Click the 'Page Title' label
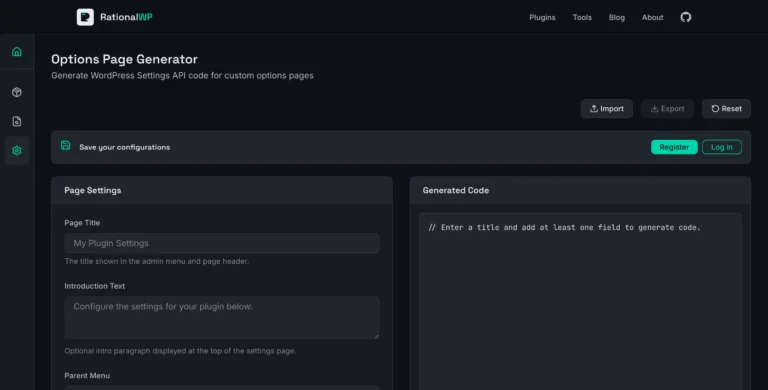This screenshot has height=390, width=768. coord(82,223)
